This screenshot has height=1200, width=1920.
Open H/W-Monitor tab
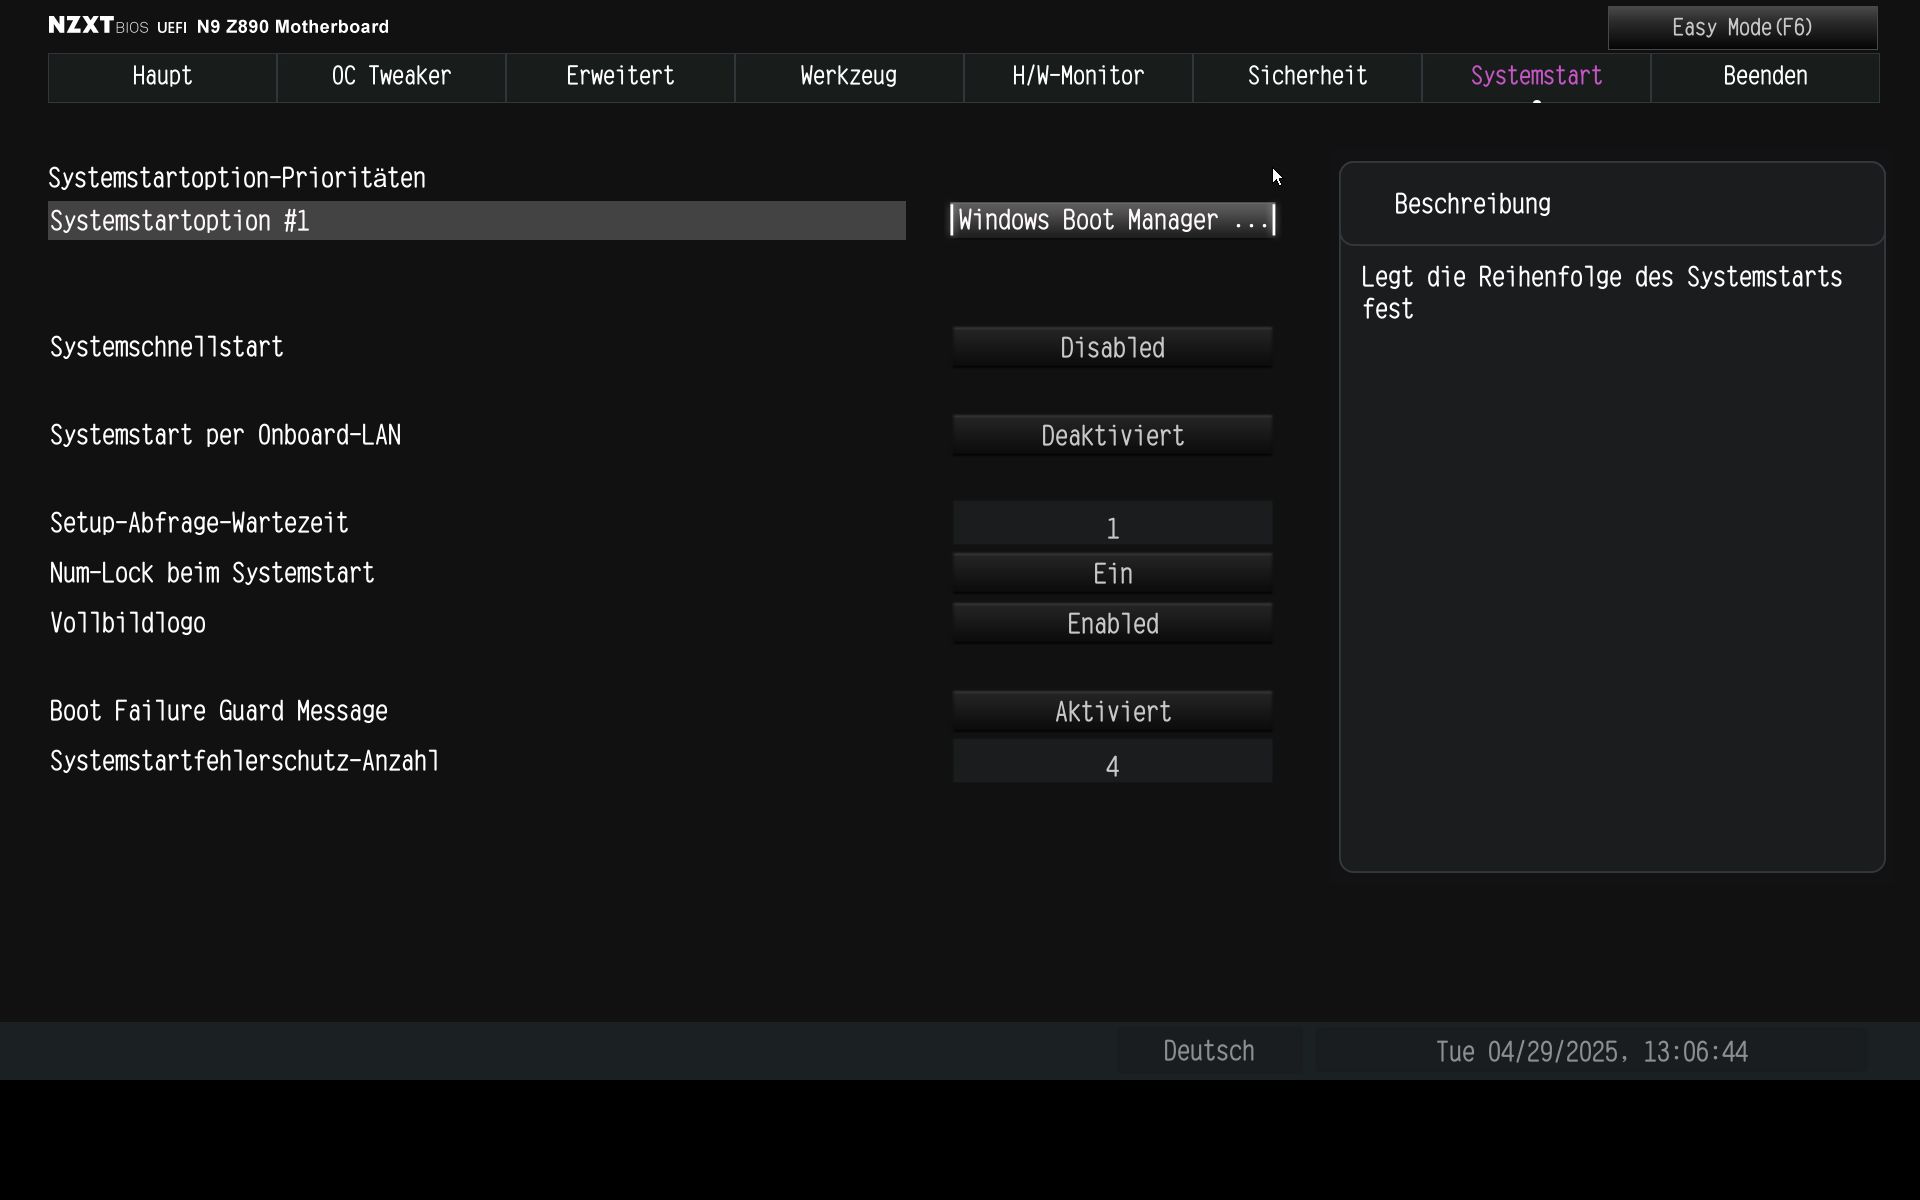click(x=1078, y=77)
